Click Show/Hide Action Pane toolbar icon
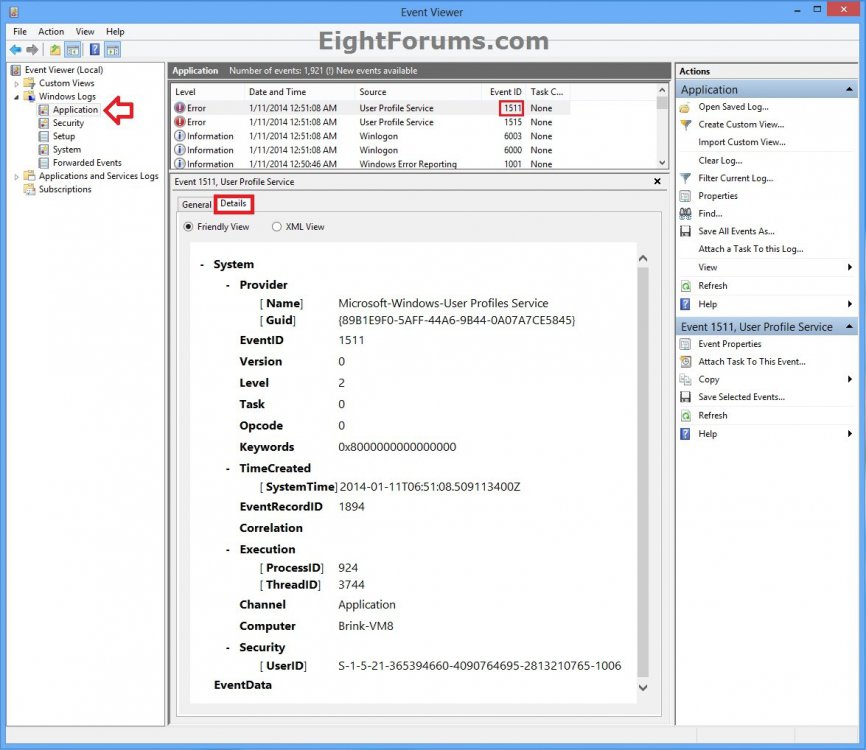The width and height of the screenshot is (866, 750). tap(113, 50)
